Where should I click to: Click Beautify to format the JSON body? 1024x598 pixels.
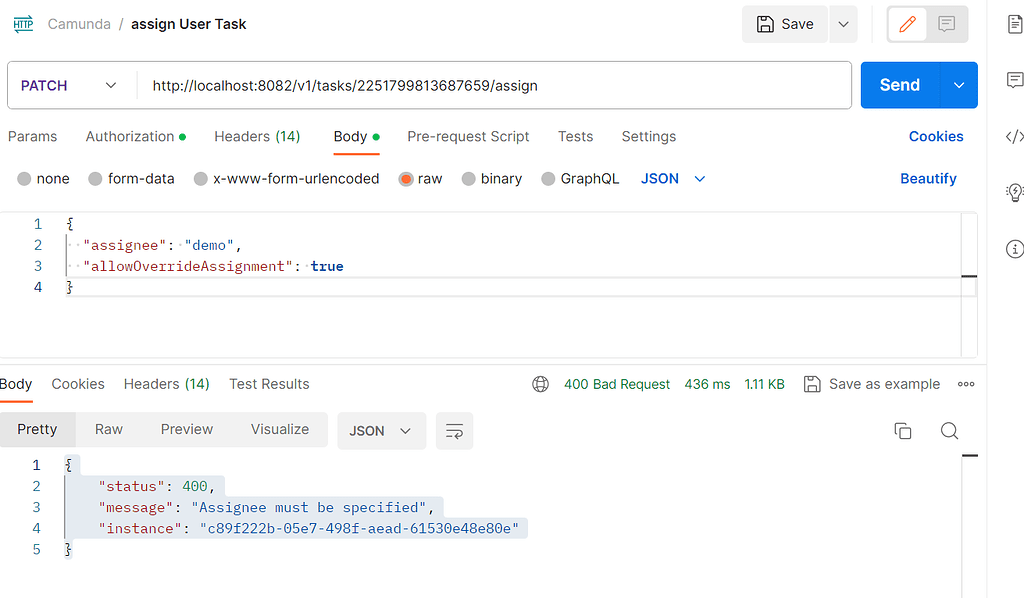(x=928, y=178)
